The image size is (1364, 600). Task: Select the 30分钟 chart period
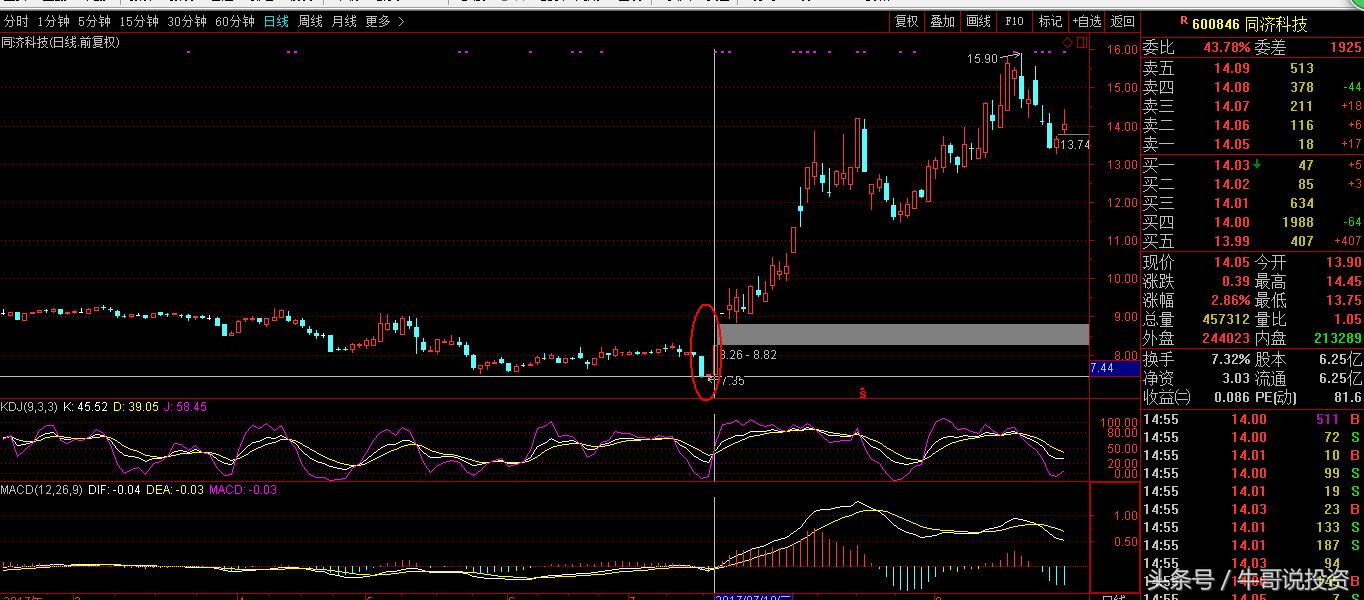coord(187,21)
